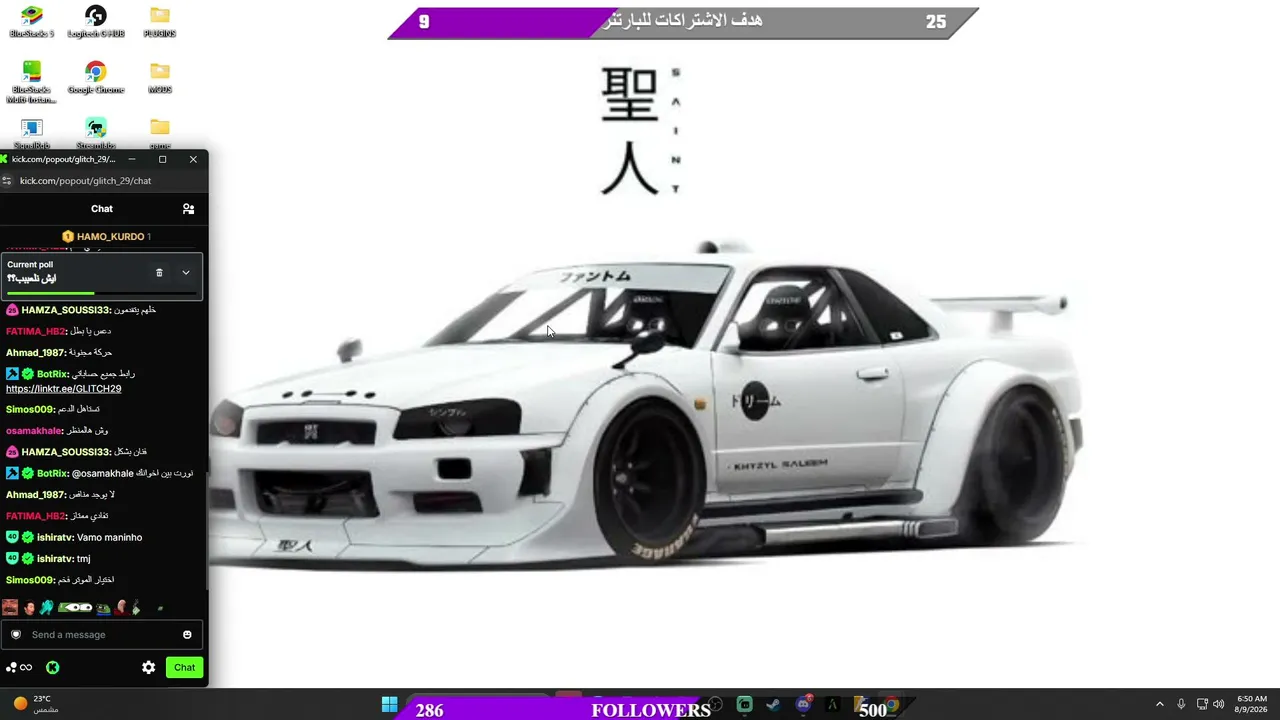Click the chat identity shield icon

[16, 635]
